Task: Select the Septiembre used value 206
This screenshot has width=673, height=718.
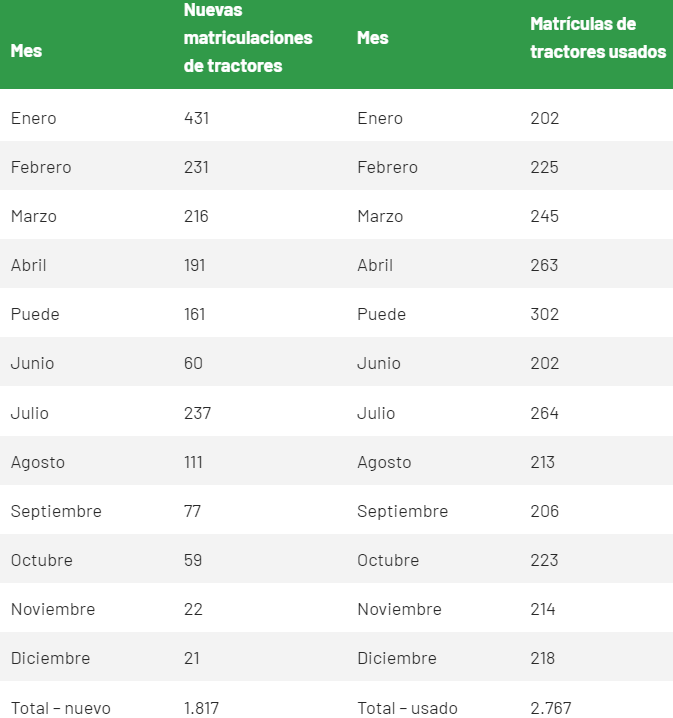Action: [544, 511]
